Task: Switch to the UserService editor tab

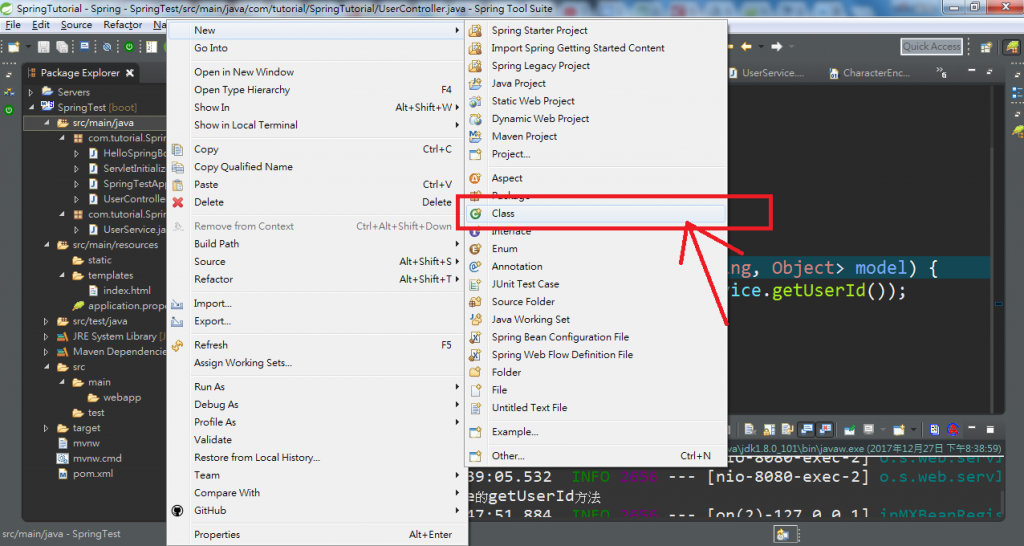Action: coord(766,73)
